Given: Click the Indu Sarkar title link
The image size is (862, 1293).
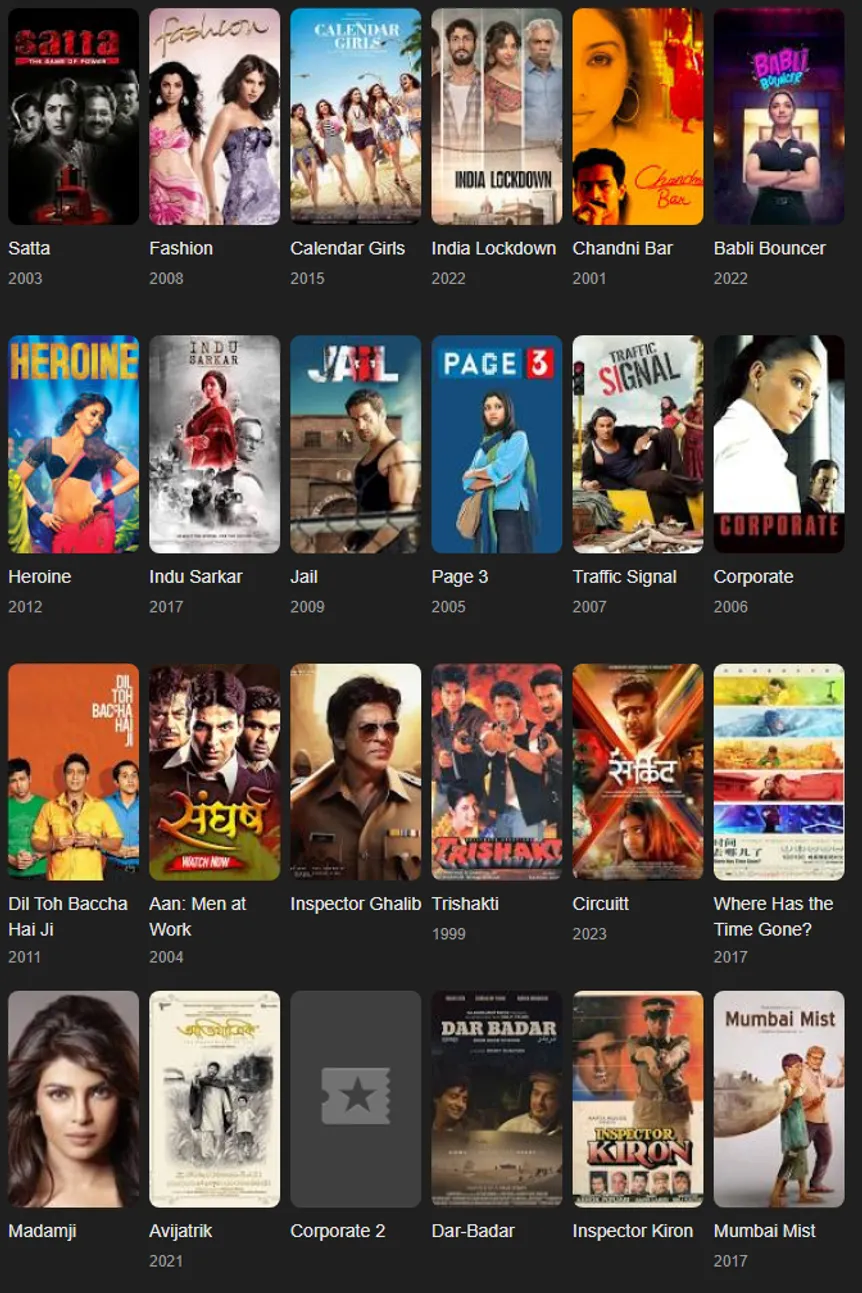Looking at the screenshot, I should pyautogui.click(x=196, y=576).
